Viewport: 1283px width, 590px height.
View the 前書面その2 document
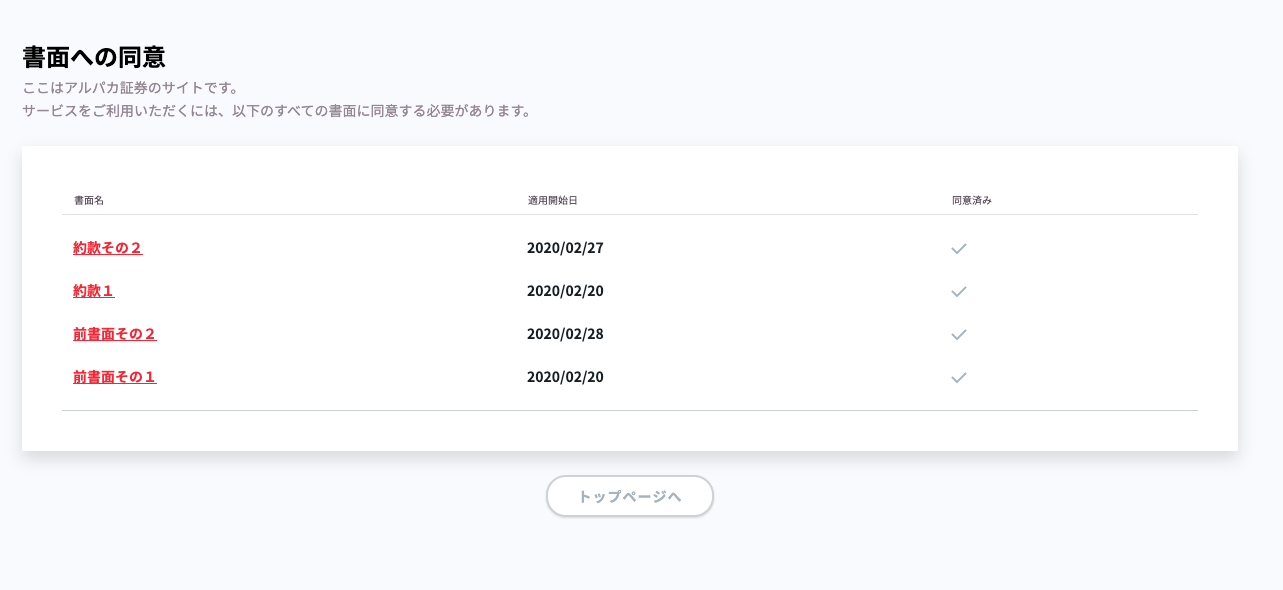pyautogui.click(x=115, y=334)
